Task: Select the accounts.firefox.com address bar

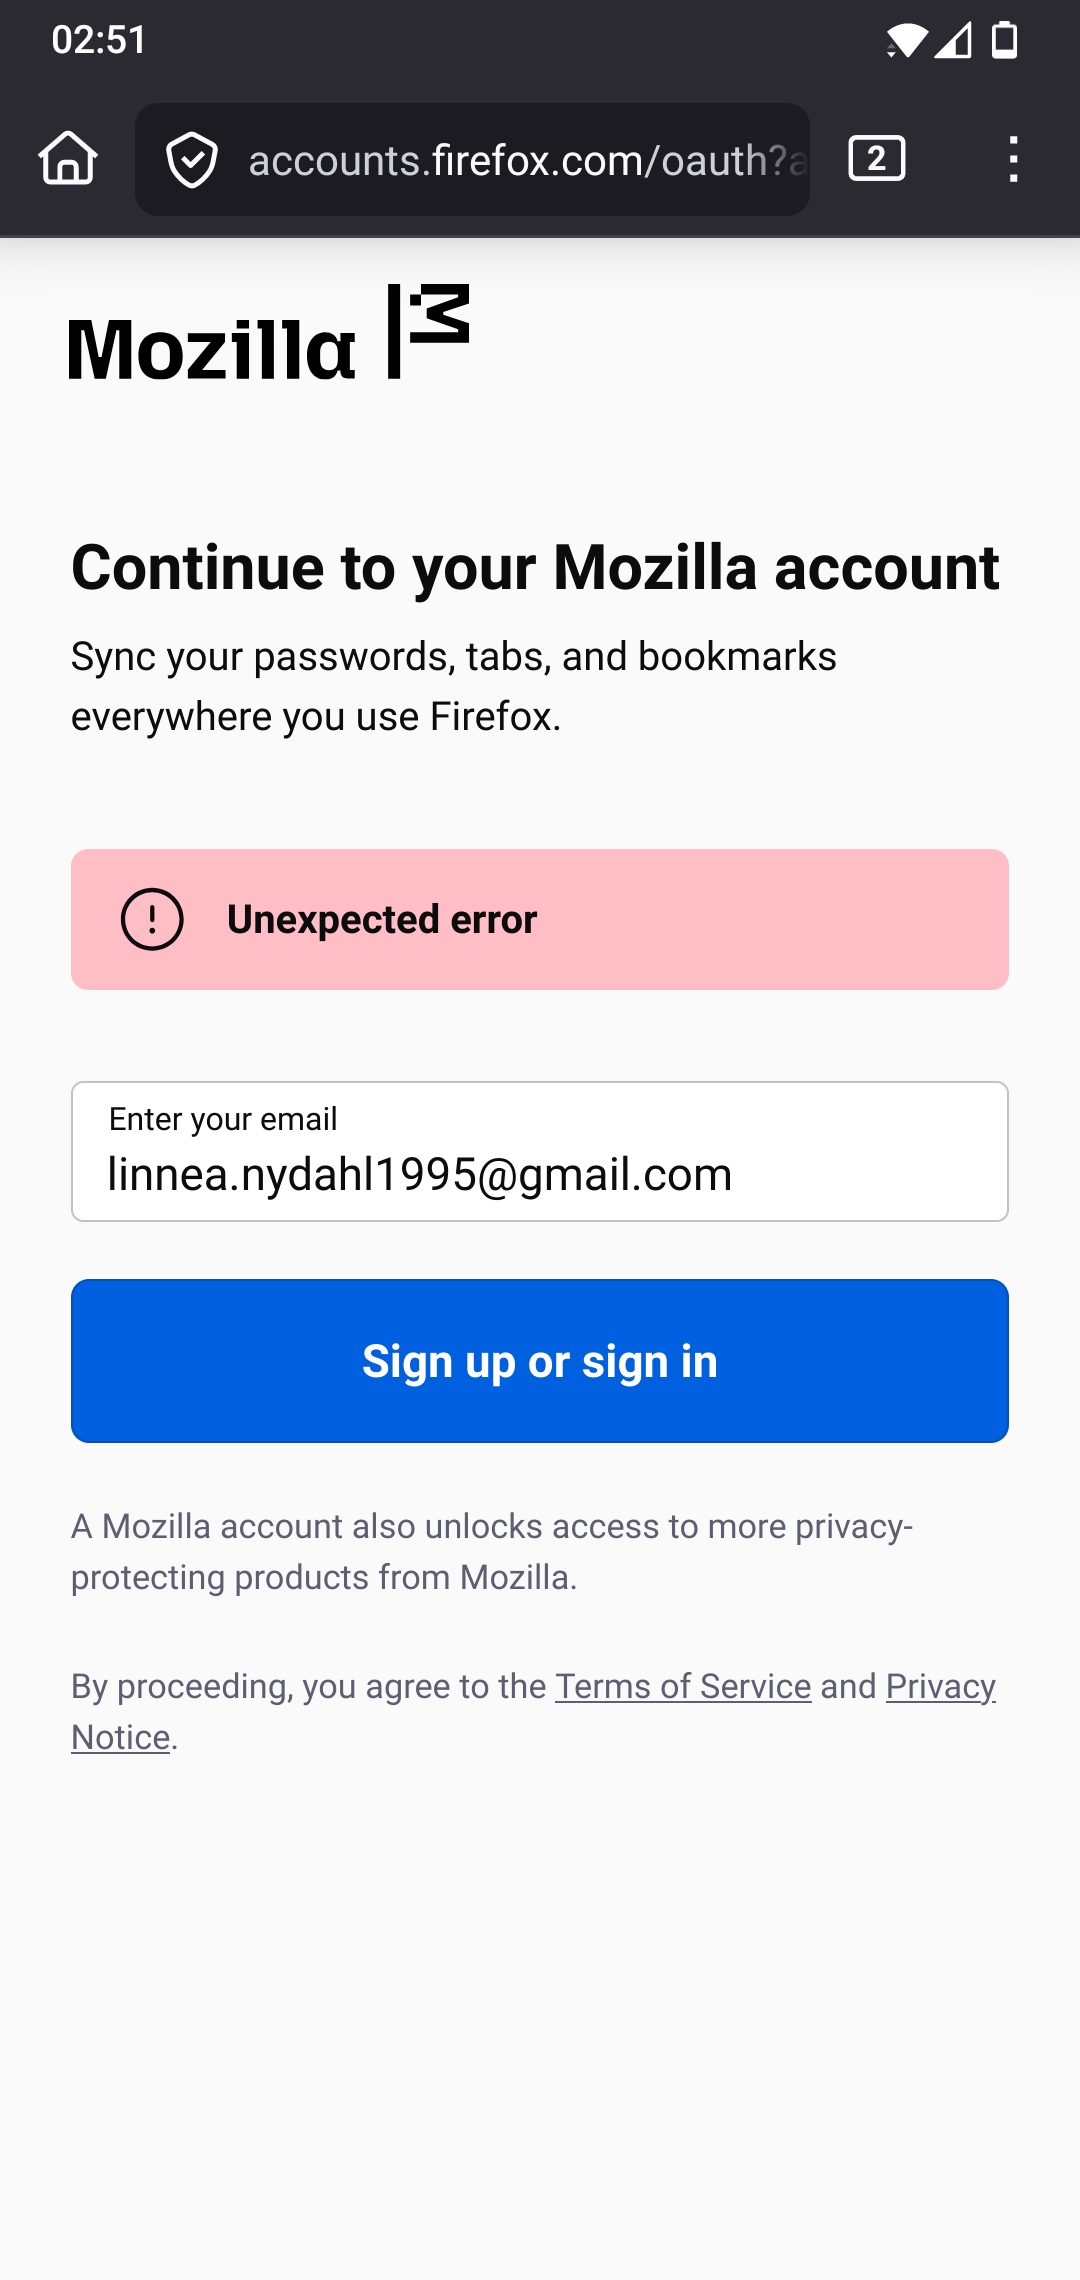Action: [525, 160]
